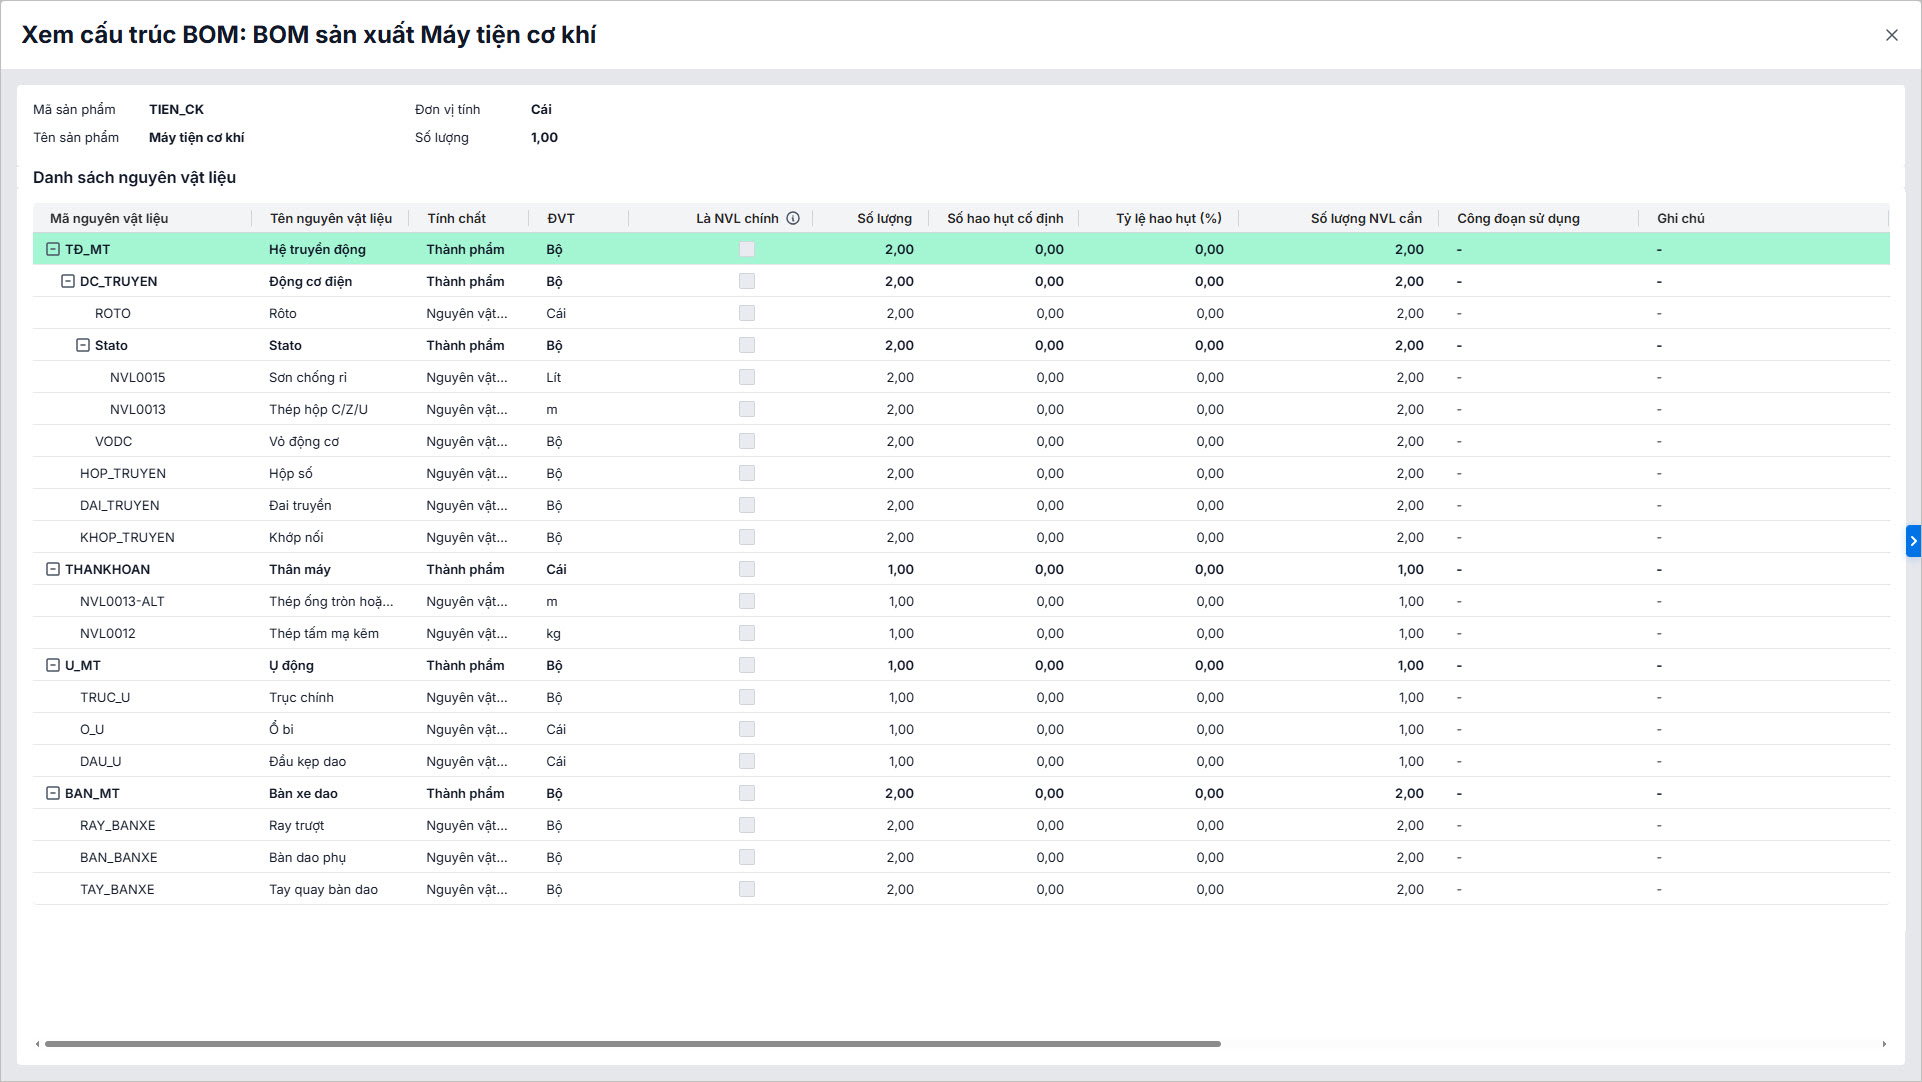Collapse the TĐ_MT tree node
The height and width of the screenshot is (1082, 1922).
53,249
